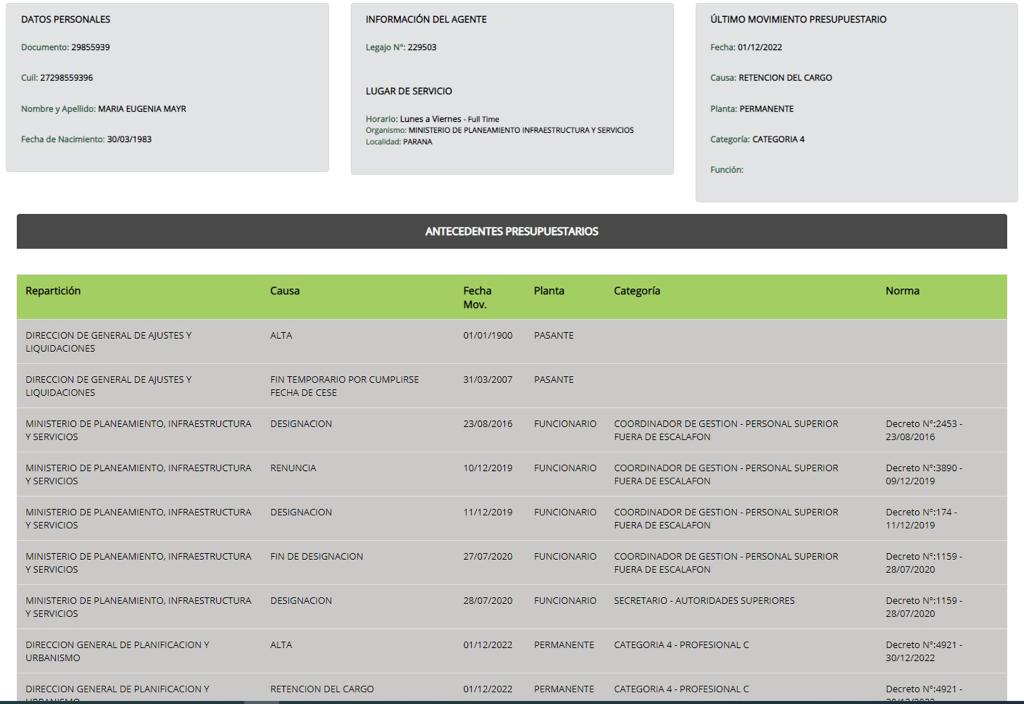Click the Causa column header

(284, 291)
